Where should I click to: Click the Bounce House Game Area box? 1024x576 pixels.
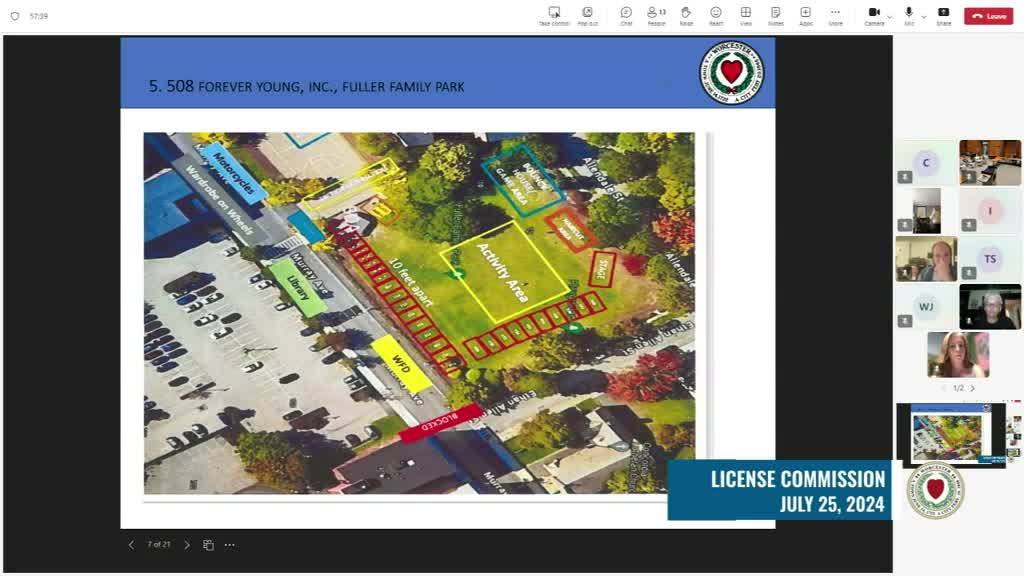pos(522,181)
